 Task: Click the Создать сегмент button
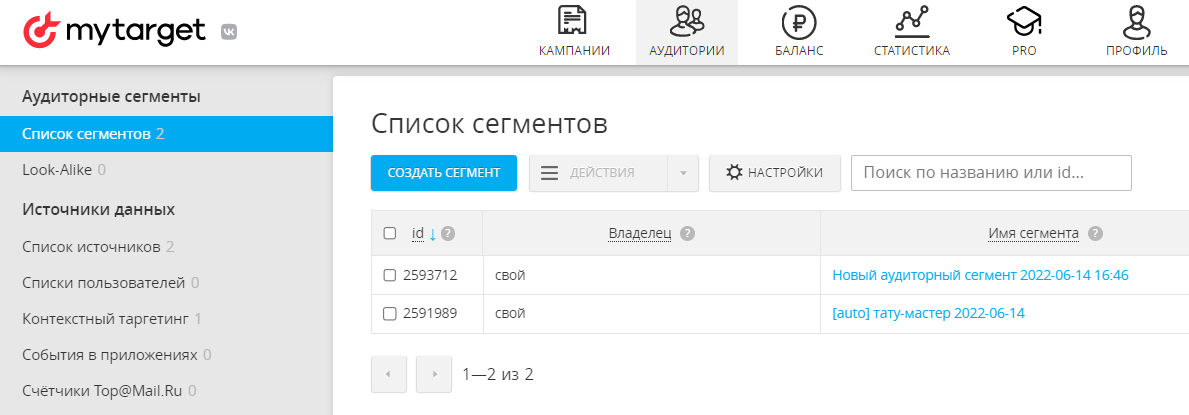tap(444, 173)
